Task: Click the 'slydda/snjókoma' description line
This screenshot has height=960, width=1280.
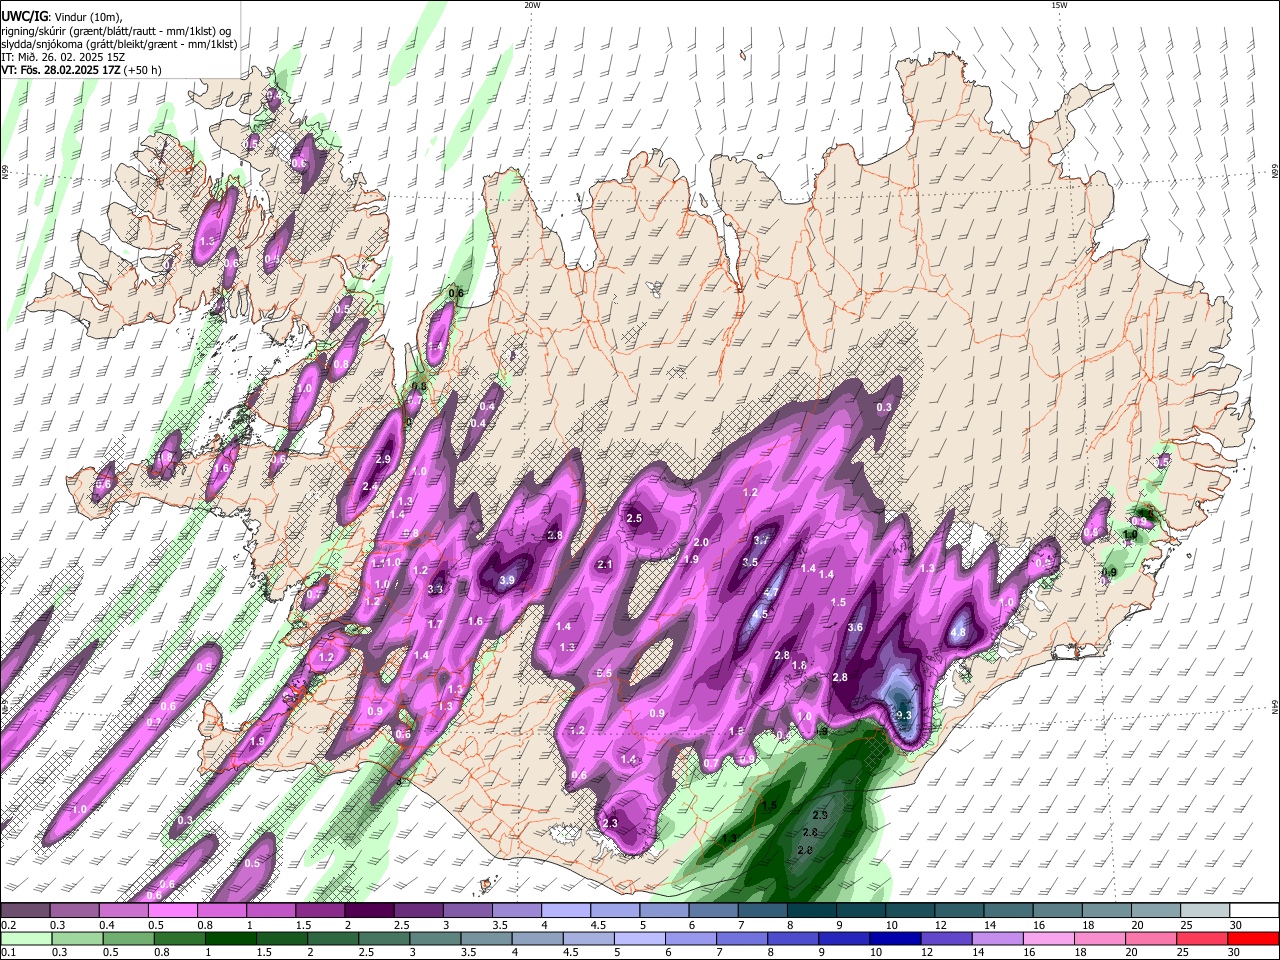Action: (119, 43)
